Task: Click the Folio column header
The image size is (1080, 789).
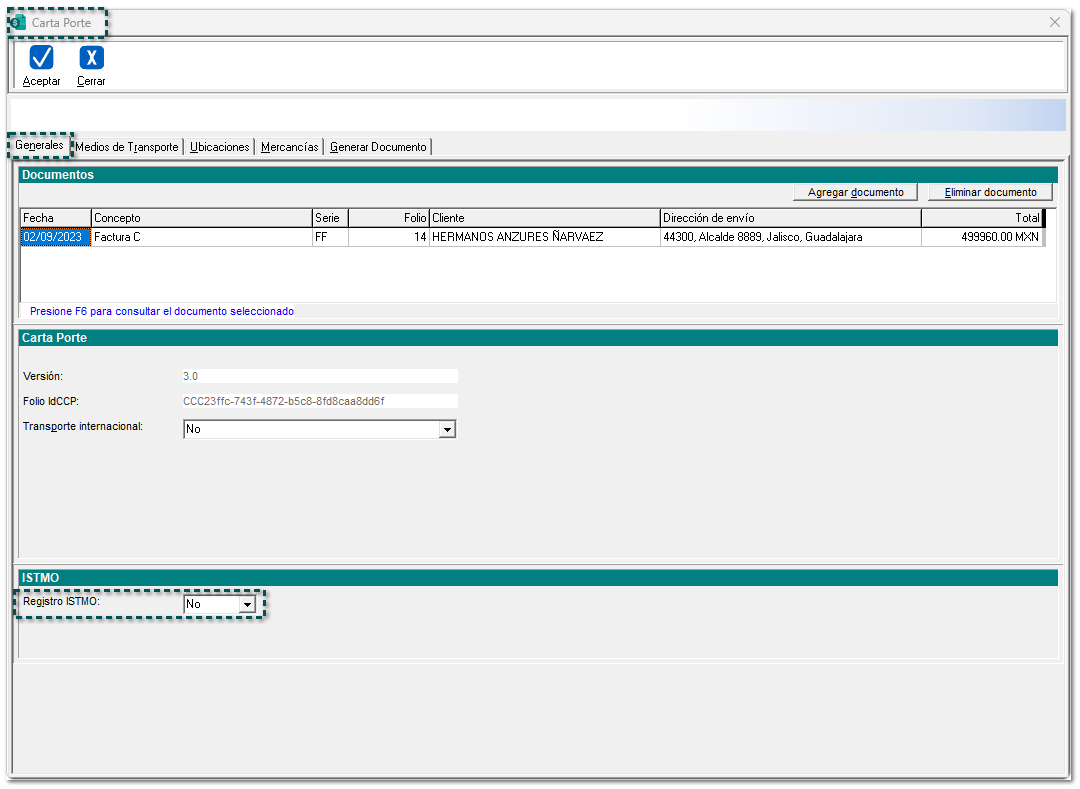Action: click(389, 218)
